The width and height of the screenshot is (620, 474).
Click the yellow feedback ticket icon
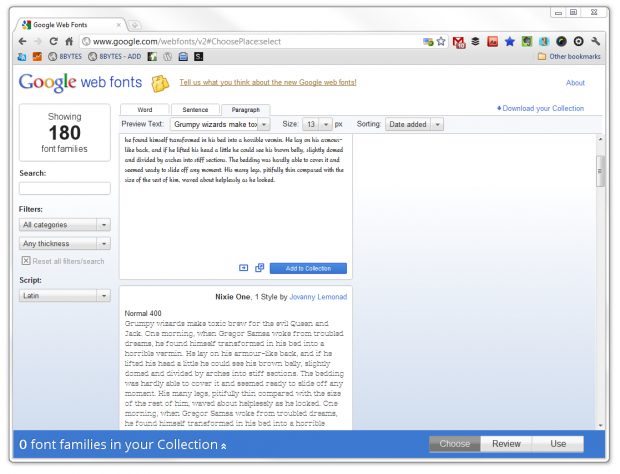160,83
